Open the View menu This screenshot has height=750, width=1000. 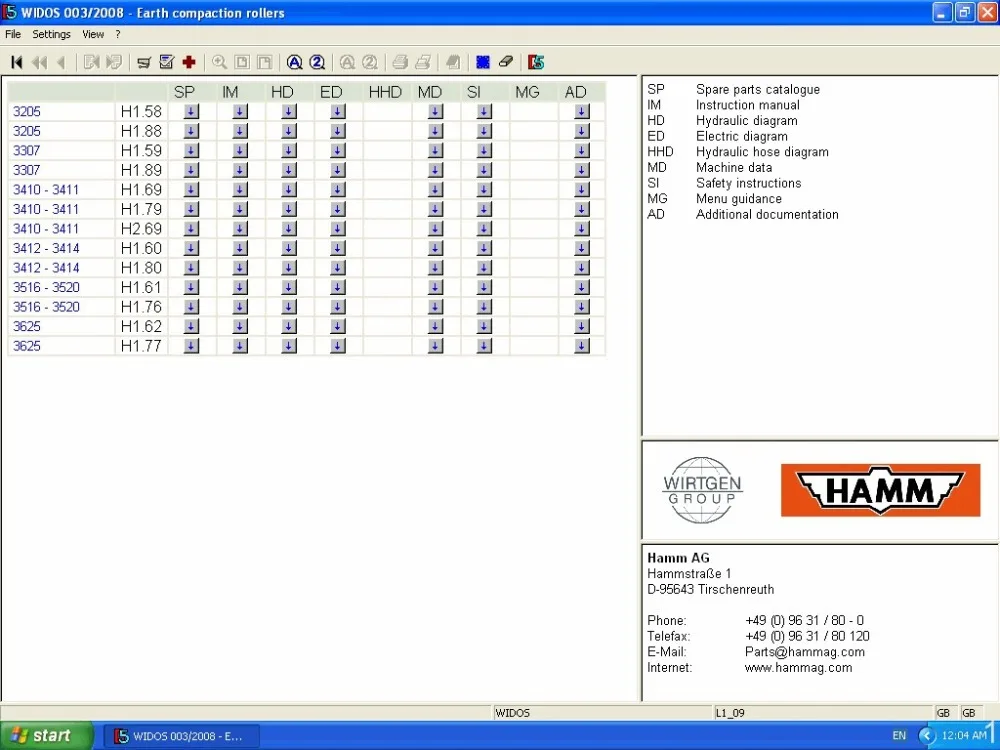click(93, 34)
